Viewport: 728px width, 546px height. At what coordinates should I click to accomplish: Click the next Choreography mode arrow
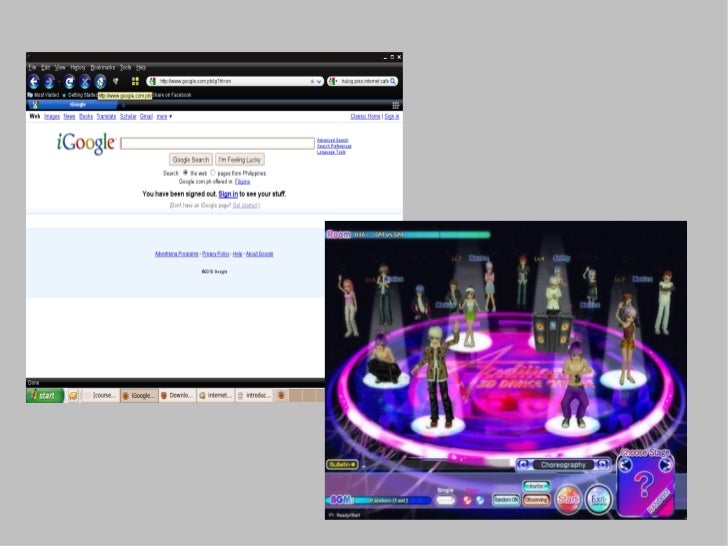(x=603, y=465)
